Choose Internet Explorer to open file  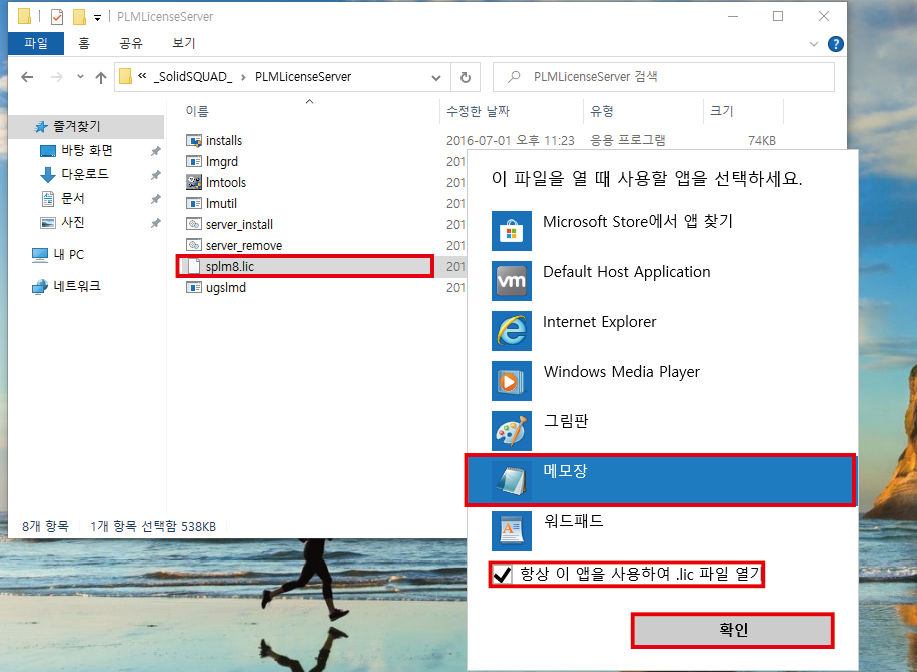point(661,330)
